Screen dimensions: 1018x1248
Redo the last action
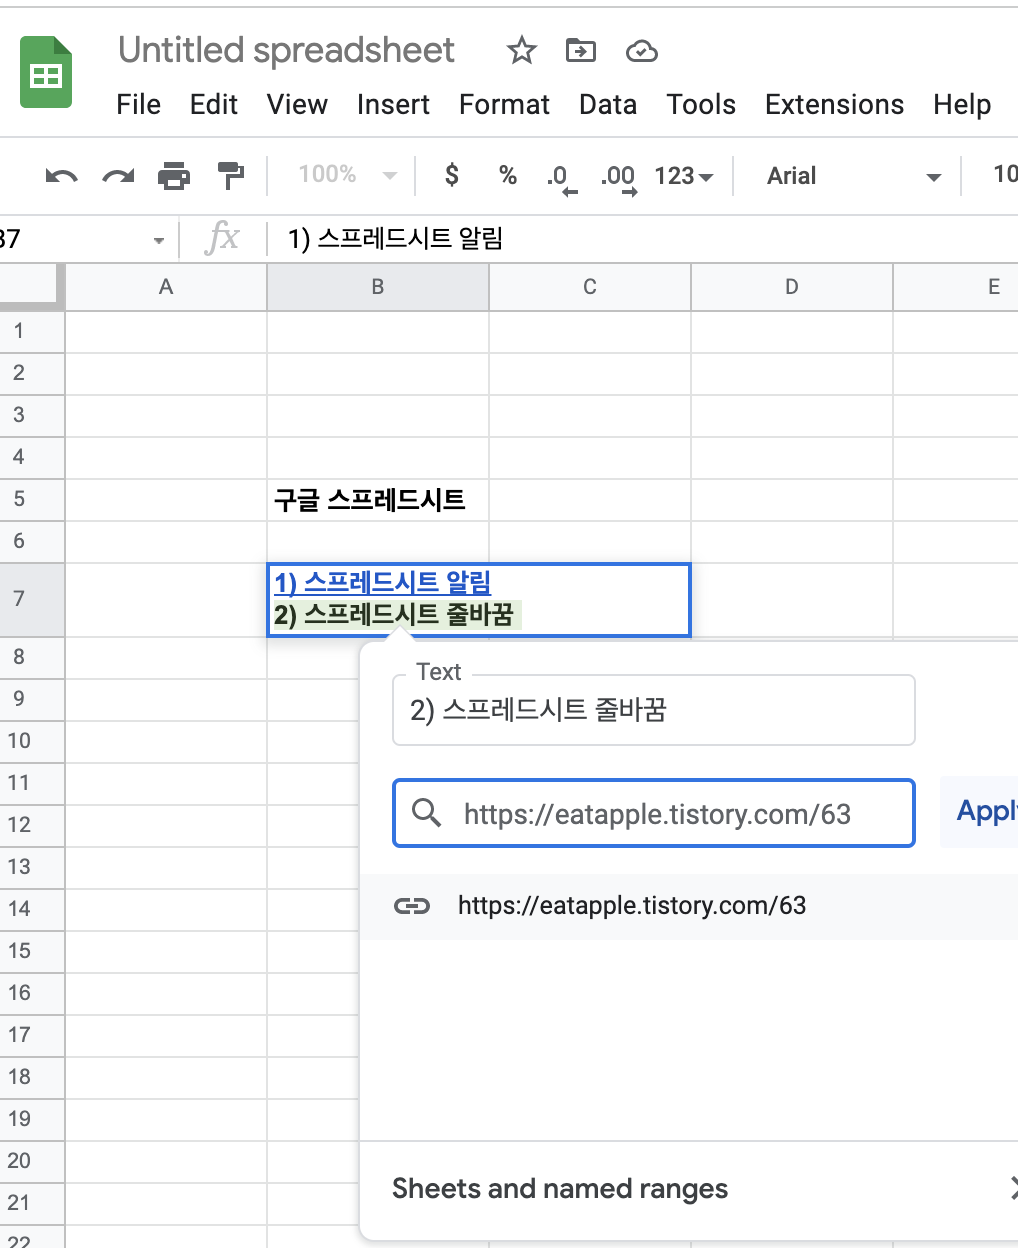[x=118, y=176]
